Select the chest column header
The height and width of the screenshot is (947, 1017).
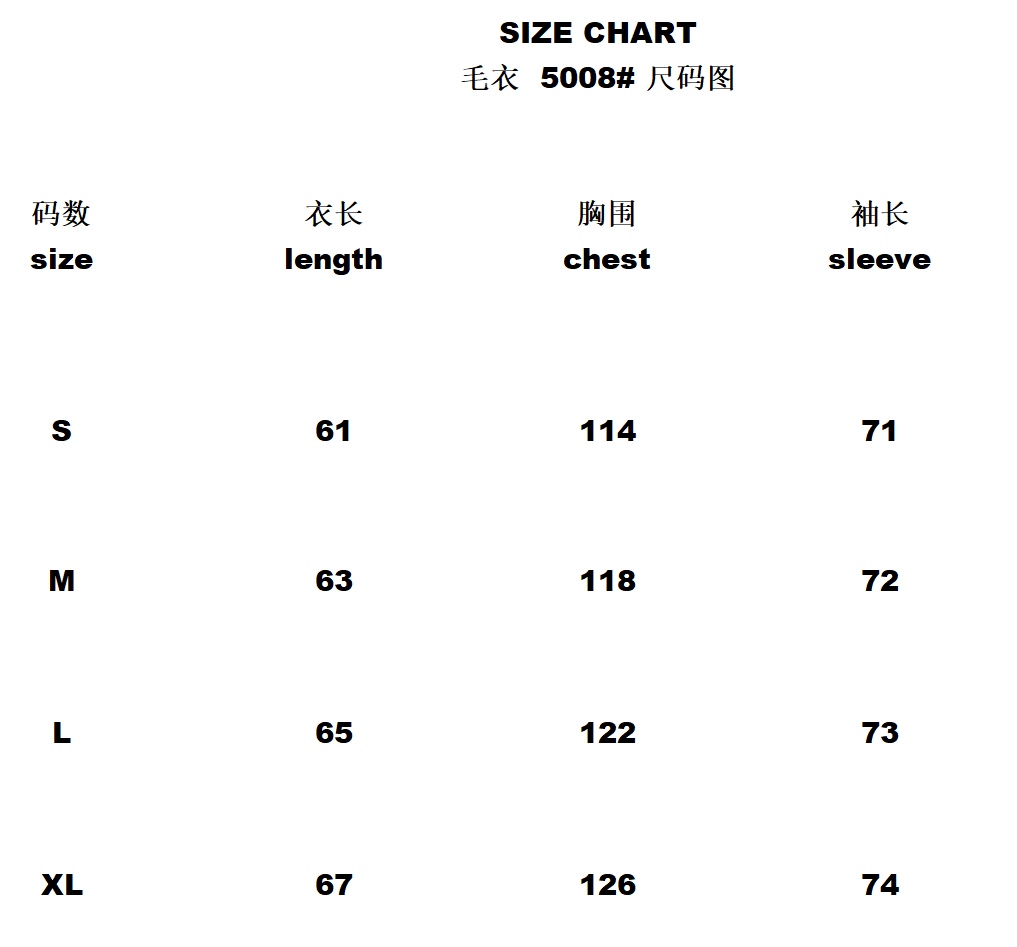[606, 259]
